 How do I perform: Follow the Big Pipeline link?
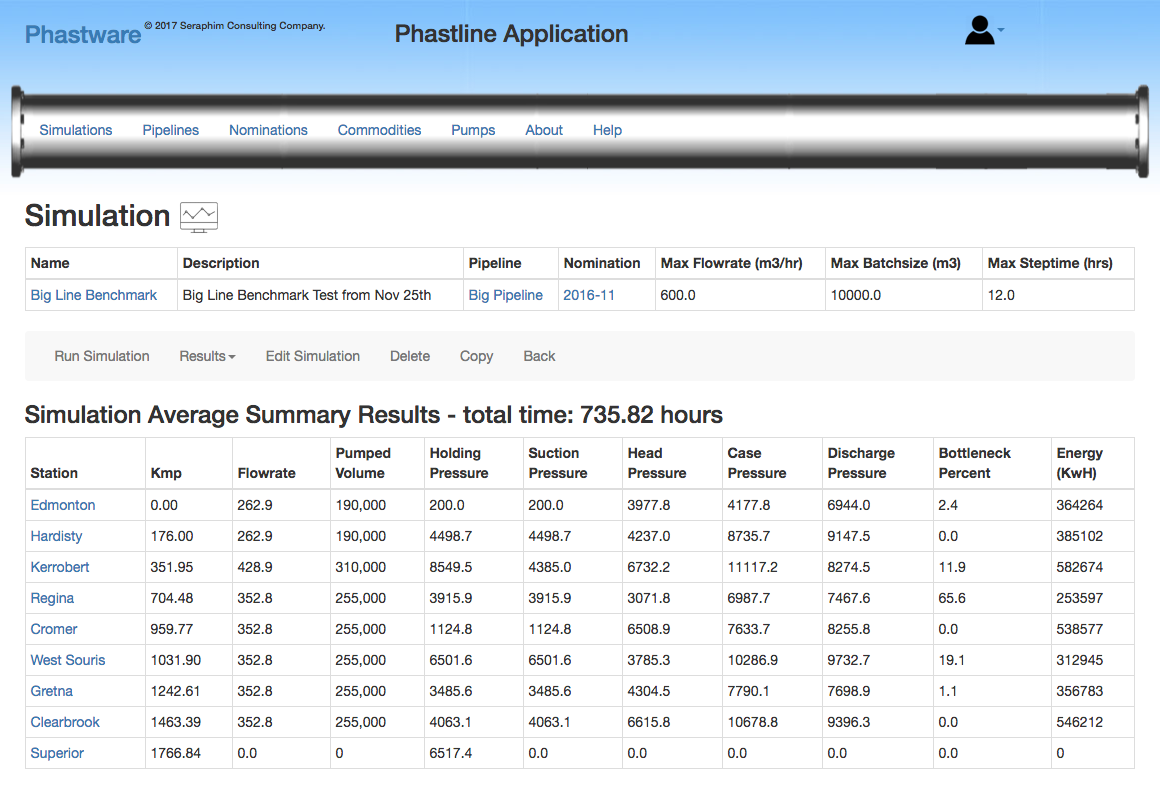pos(506,295)
